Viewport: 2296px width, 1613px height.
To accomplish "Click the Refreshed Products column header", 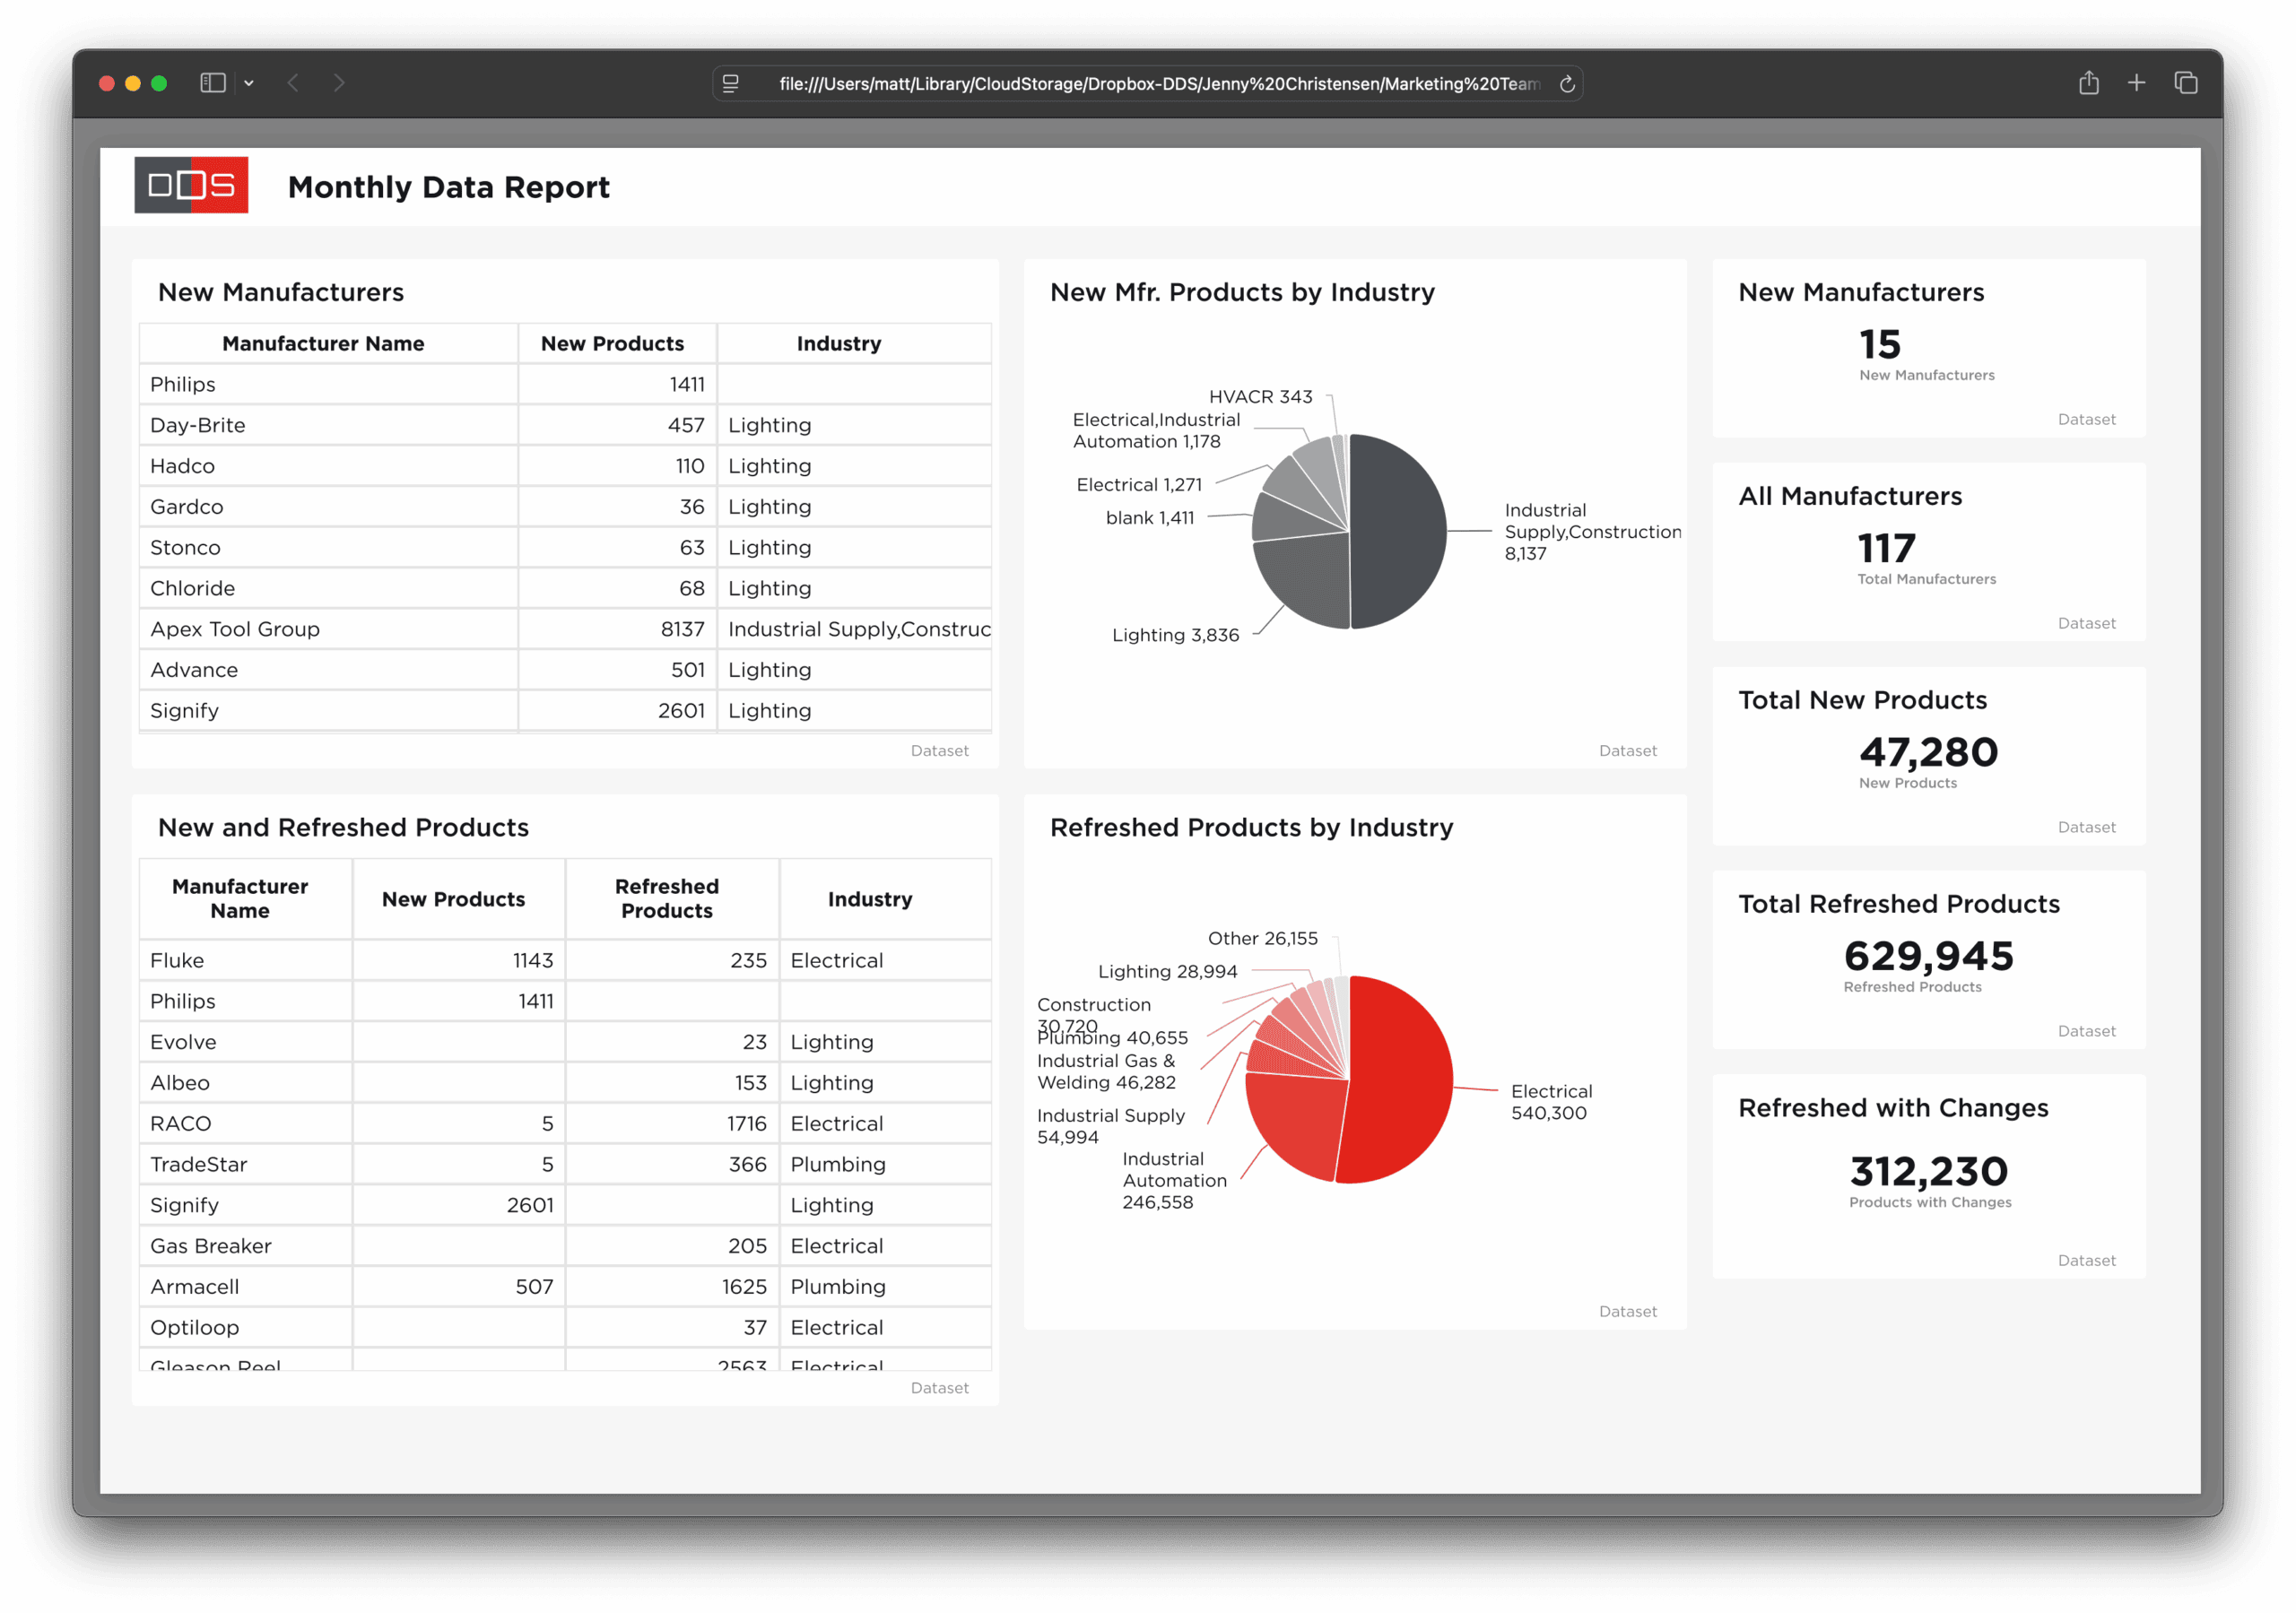I will click(x=666, y=898).
